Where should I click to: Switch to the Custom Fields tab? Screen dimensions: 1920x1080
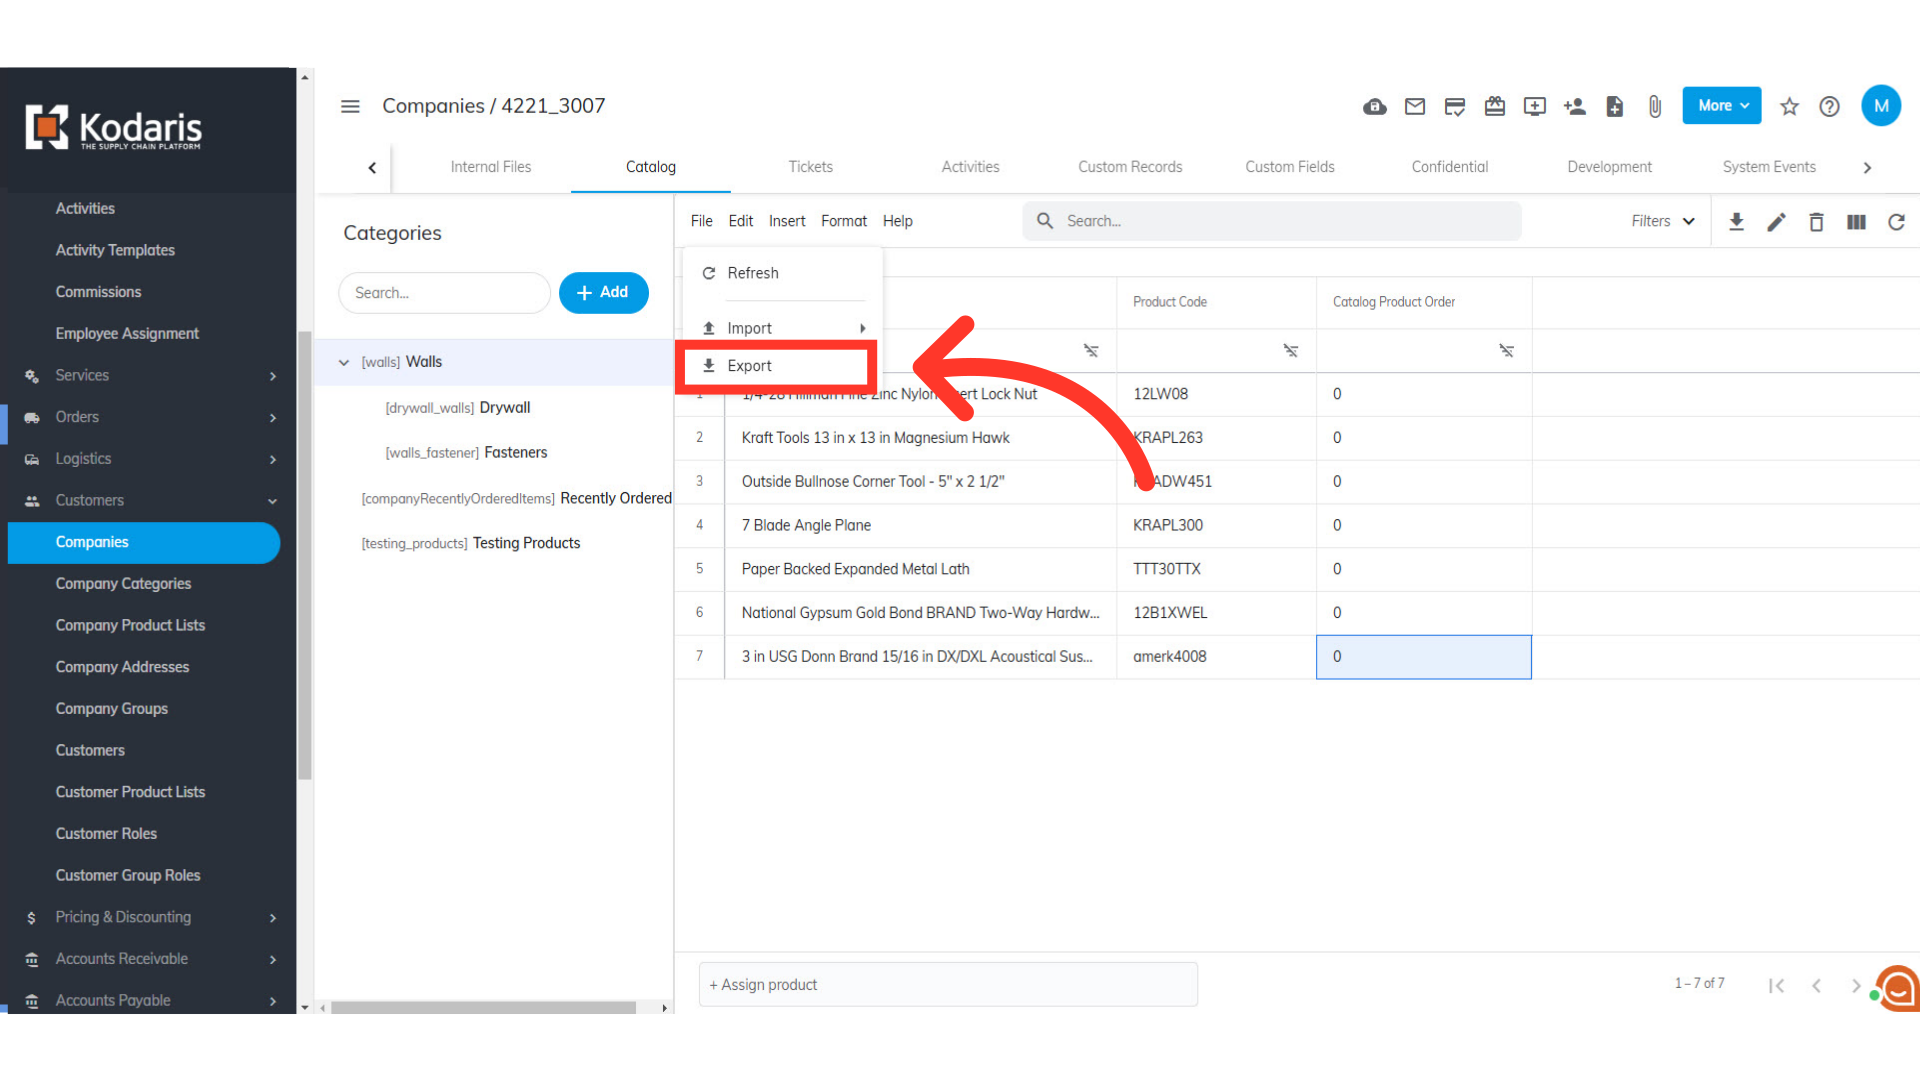pos(1290,167)
